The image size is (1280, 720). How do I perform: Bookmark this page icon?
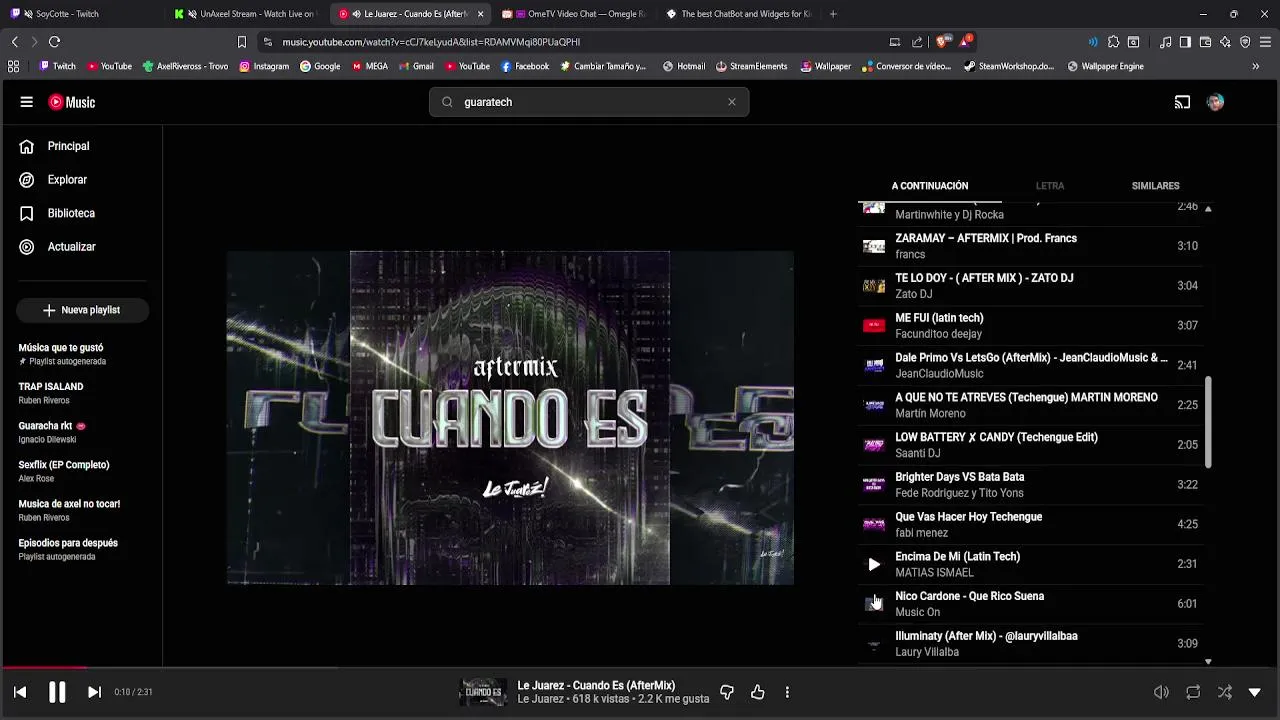pos(241,42)
